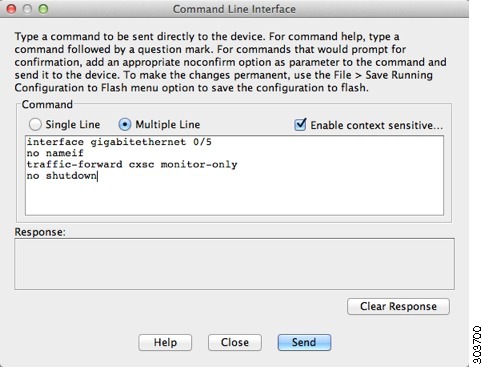
Task: Click the traffic-forward cxsc monitor-only line
Action: pyautogui.click(x=132, y=165)
